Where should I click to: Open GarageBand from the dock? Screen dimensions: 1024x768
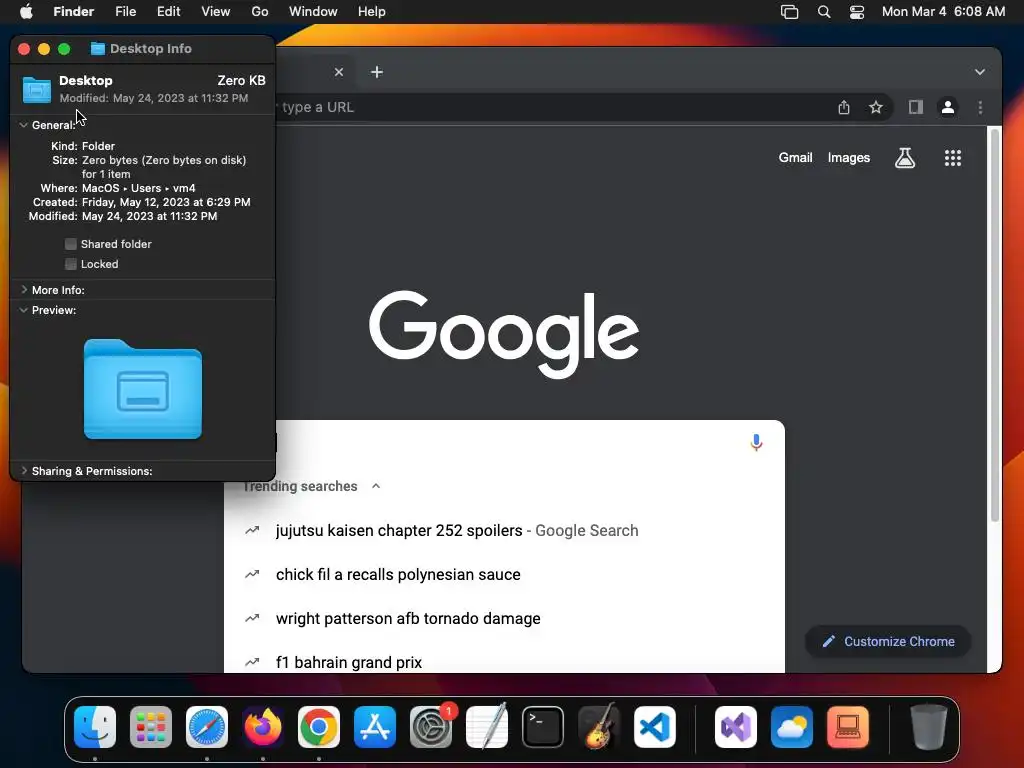599,727
